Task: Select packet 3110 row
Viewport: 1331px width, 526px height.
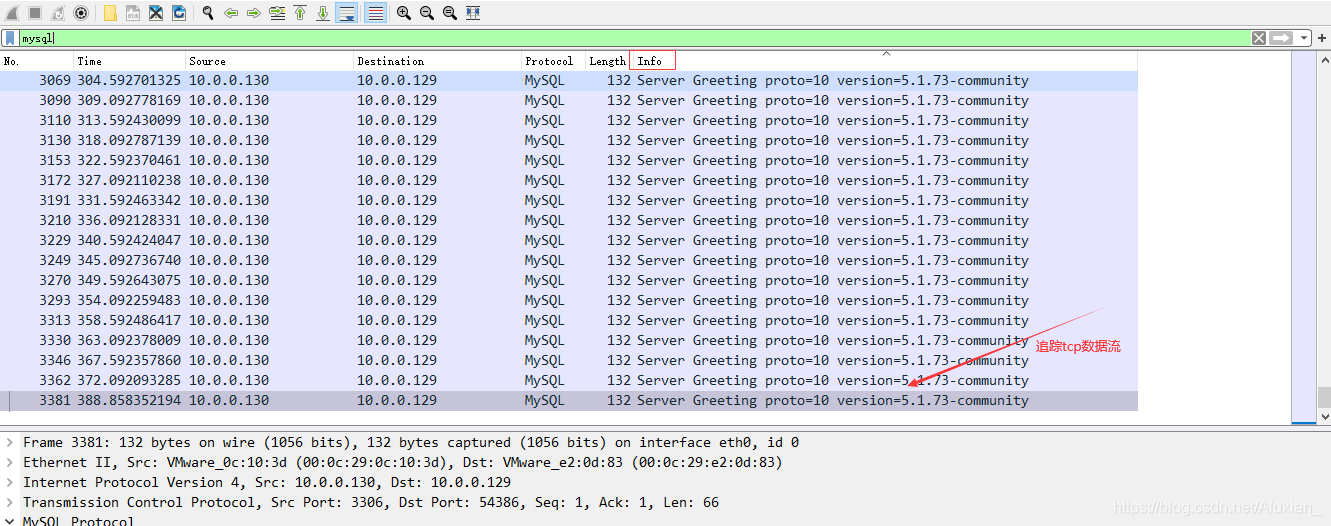Action: coord(569,121)
